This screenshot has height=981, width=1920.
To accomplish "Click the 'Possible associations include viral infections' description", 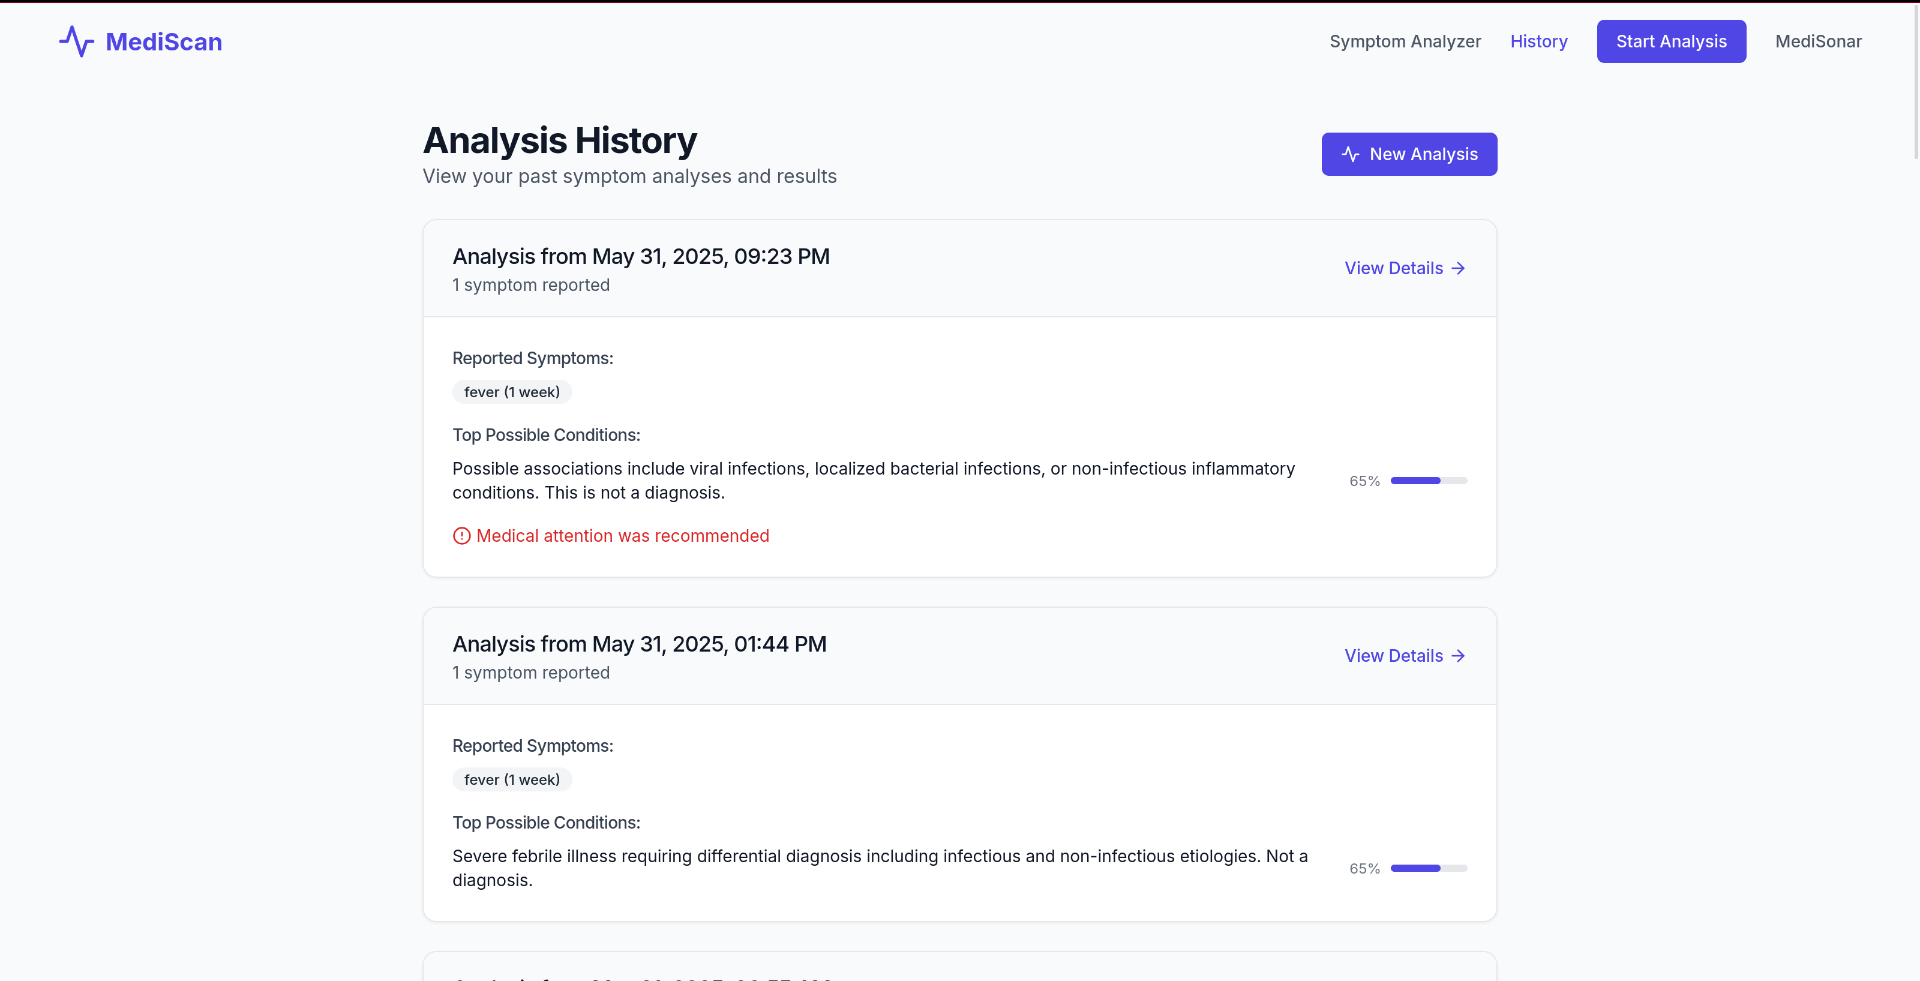I will (x=874, y=481).
